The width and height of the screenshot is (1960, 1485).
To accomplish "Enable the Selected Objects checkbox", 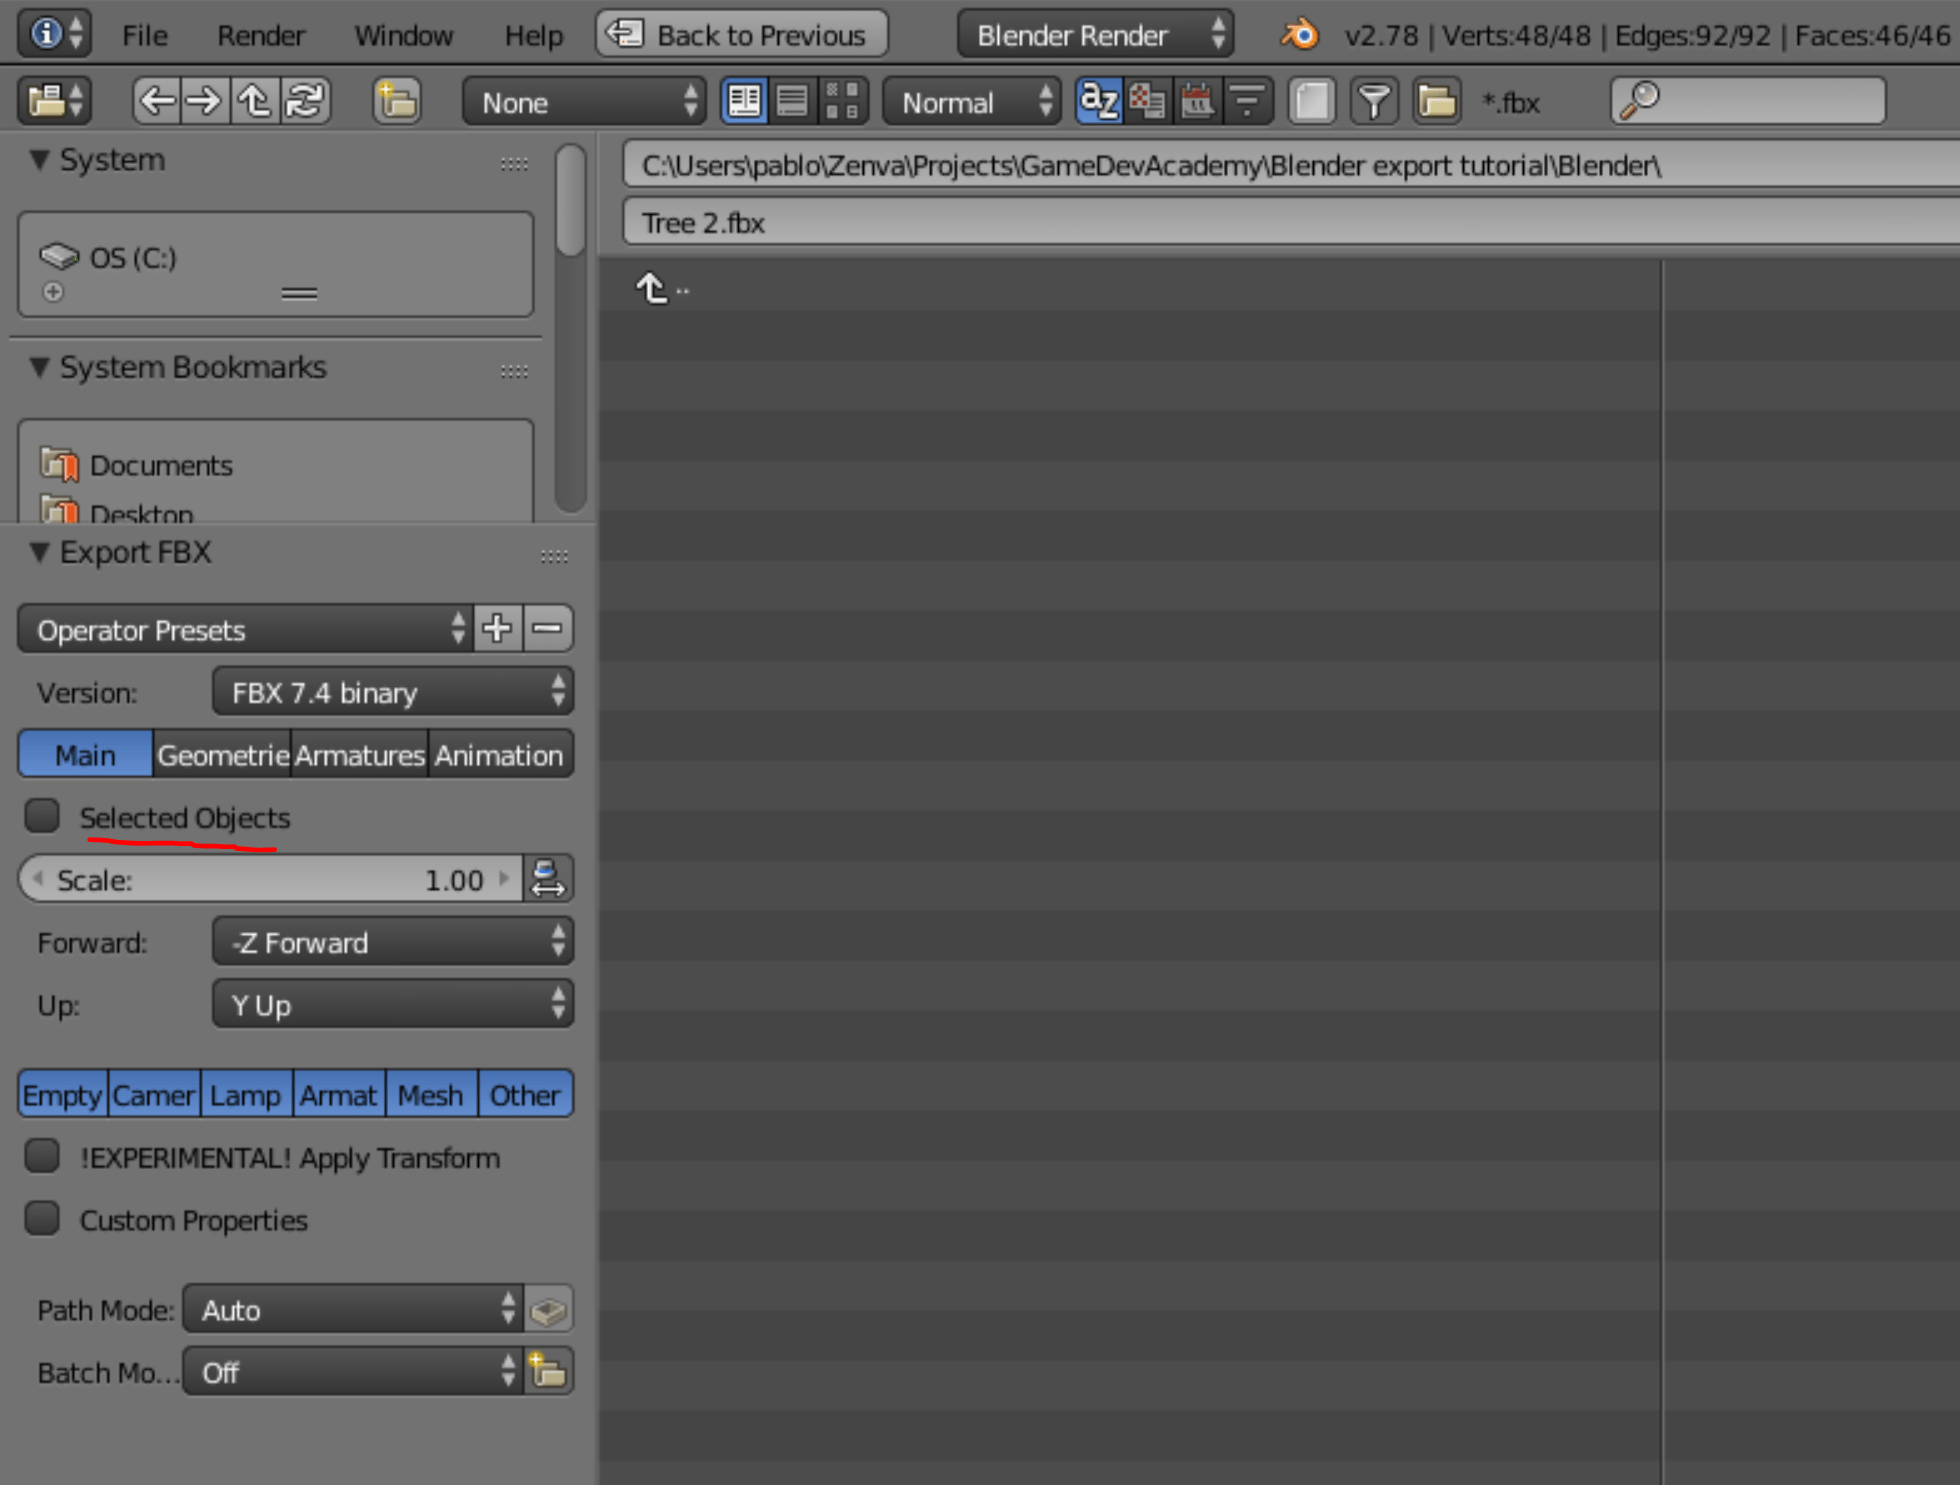I will pyautogui.click(x=42, y=816).
